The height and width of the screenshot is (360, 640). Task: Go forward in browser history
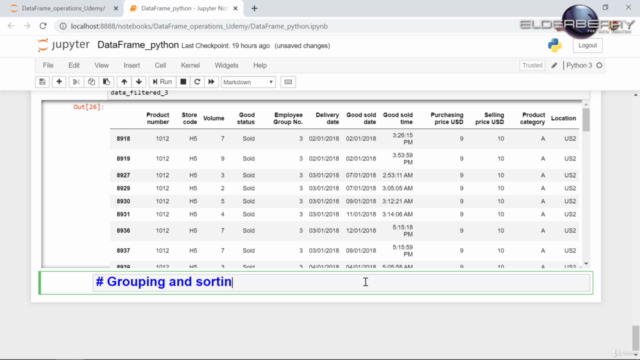(27, 26)
